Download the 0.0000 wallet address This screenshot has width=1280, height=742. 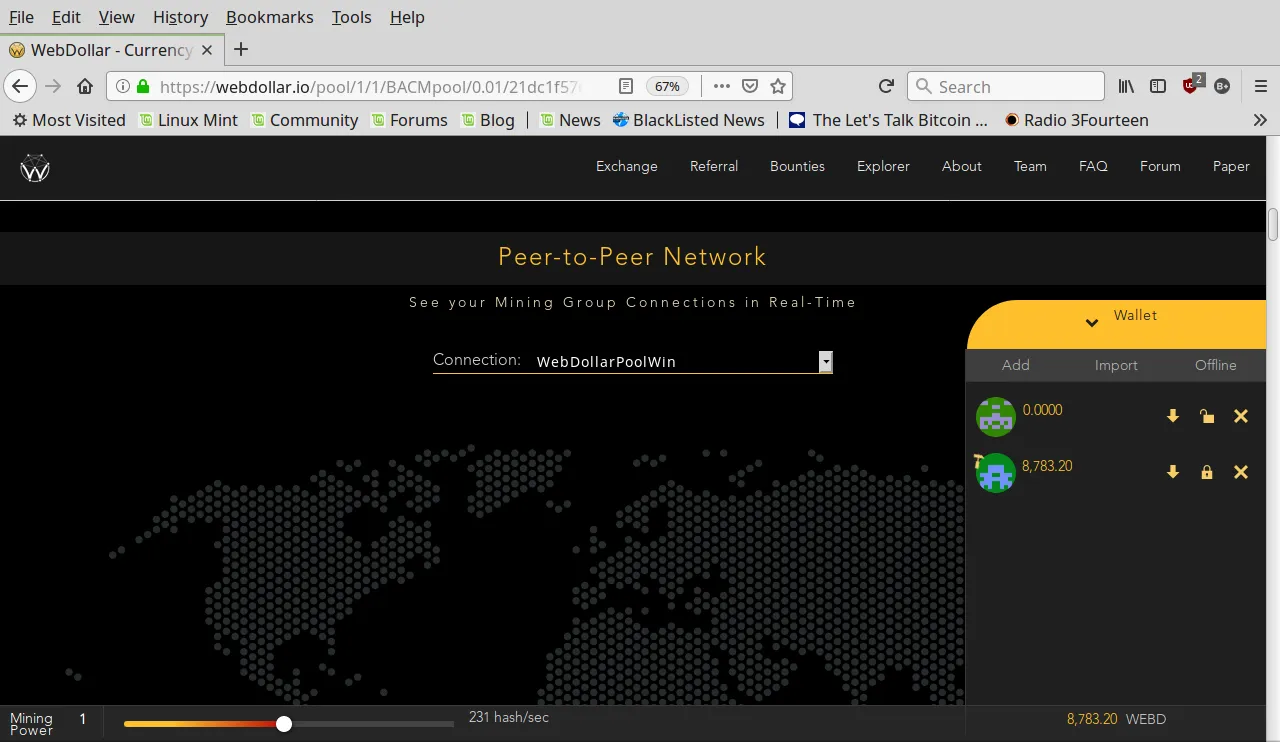click(1173, 416)
